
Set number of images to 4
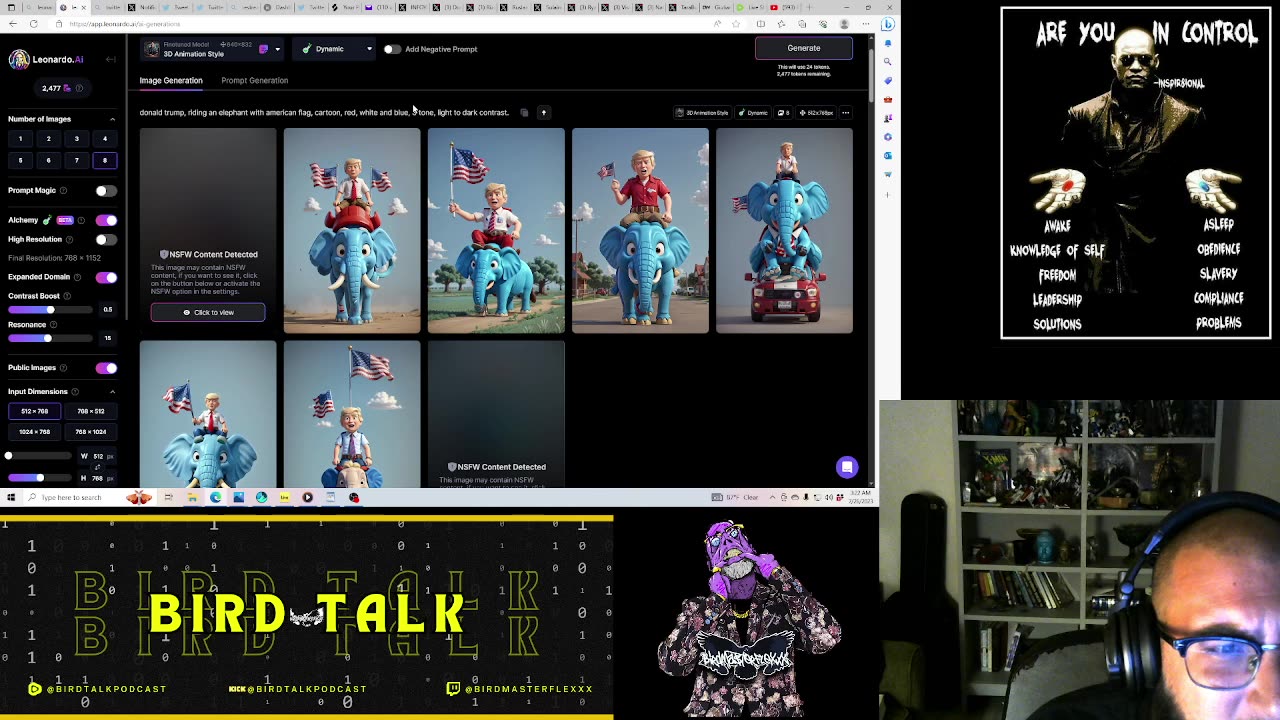(104, 139)
